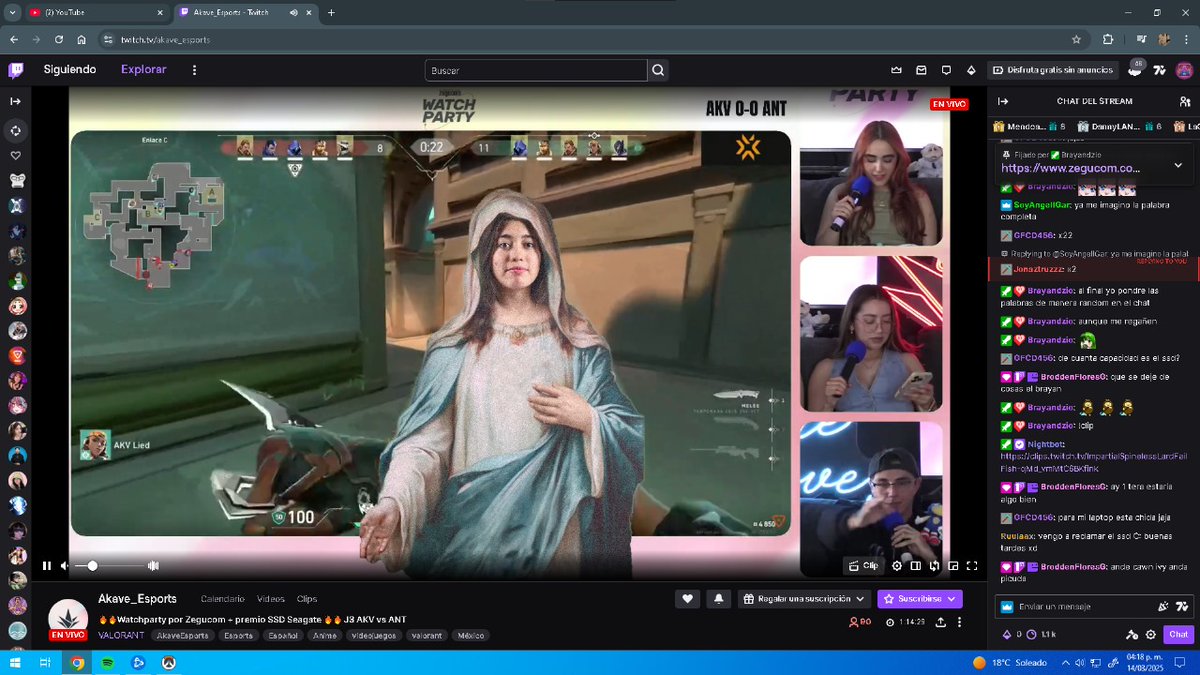Bookmark page with star icon
This screenshot has width=1200, height=675.
tap(1077, 39)
